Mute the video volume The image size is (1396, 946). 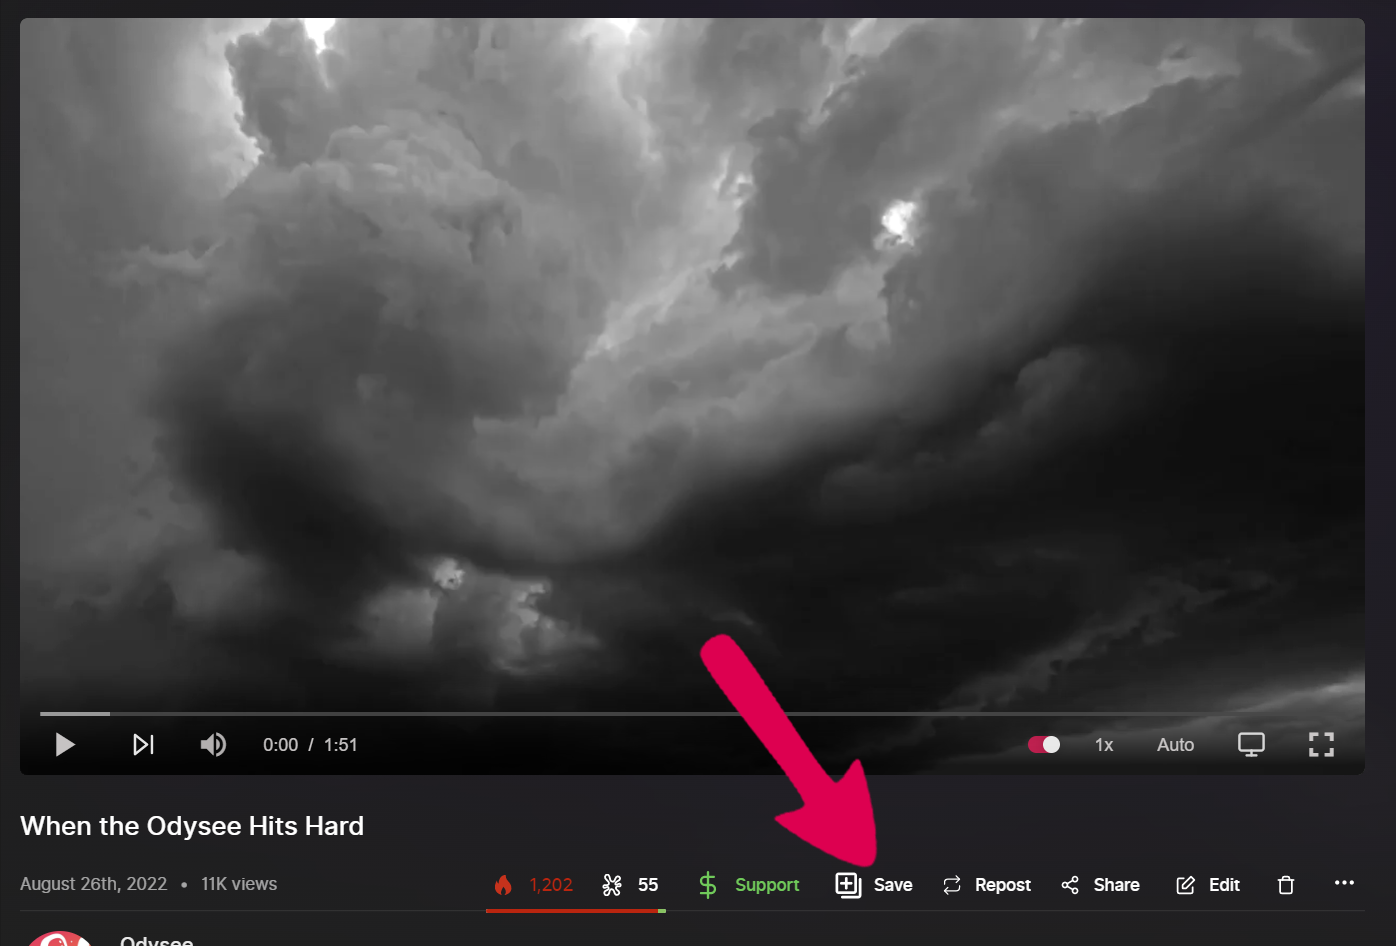click(213, 745)
